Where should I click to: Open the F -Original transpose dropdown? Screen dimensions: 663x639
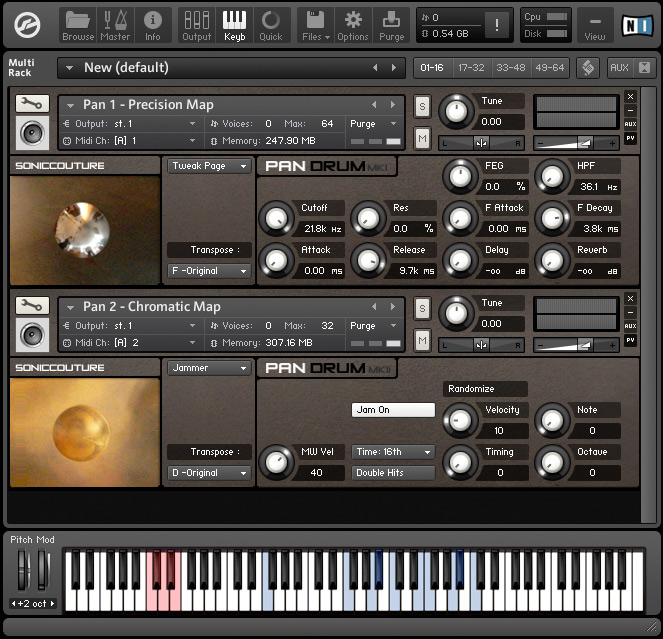pos(209,271)
